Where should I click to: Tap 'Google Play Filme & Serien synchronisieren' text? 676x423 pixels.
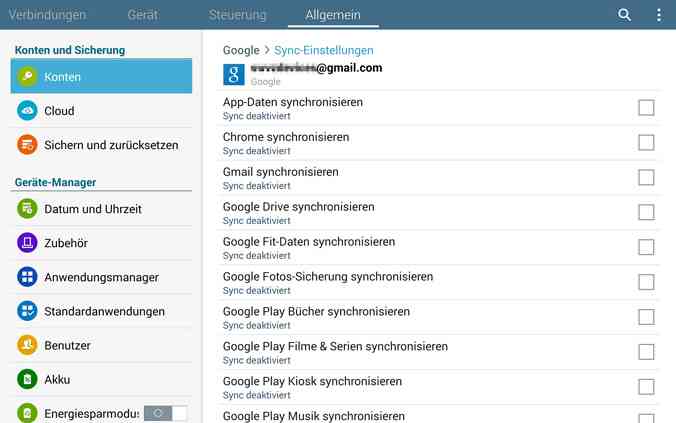[x=335, y=347]
